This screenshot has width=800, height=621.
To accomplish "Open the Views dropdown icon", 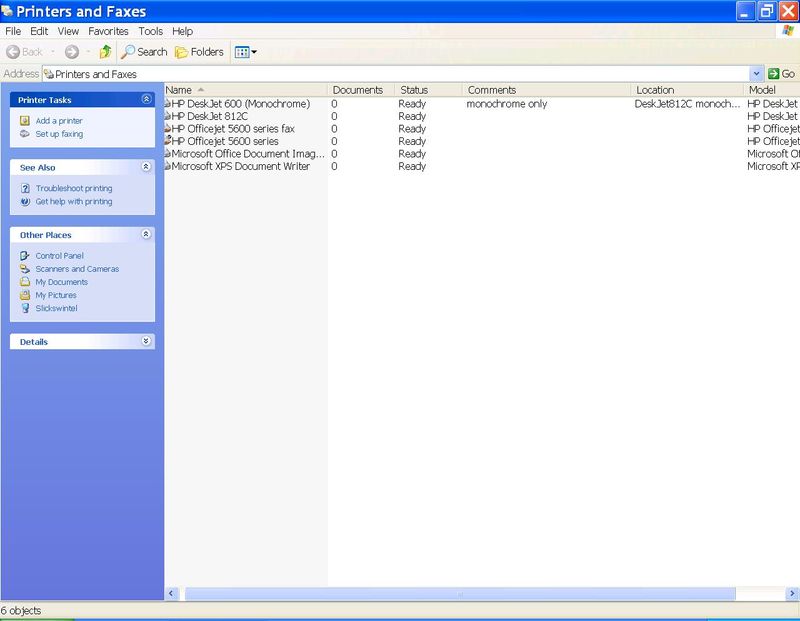I will (245, 52).
